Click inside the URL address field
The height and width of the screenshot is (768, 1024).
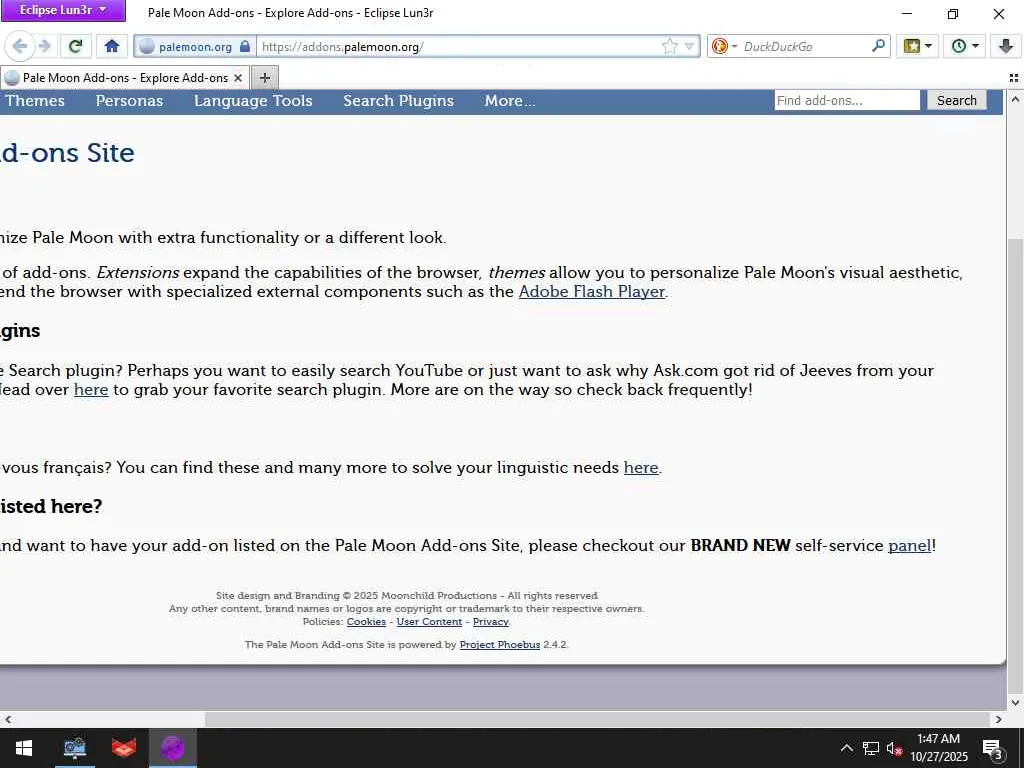[x=457, y=46]
